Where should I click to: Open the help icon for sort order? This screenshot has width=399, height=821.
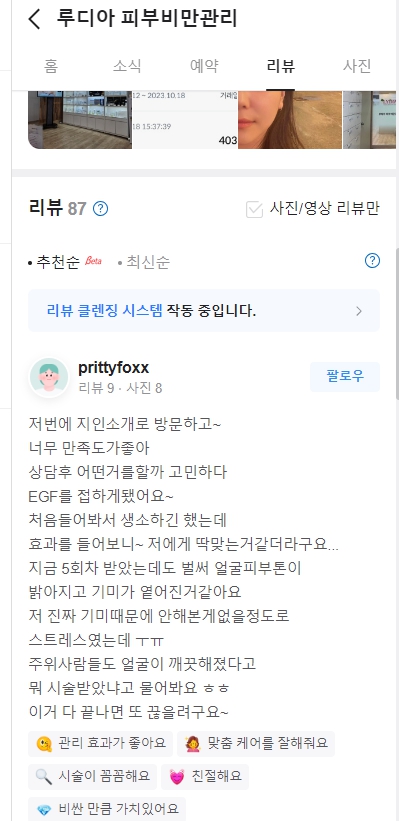[x=372, y=261]
